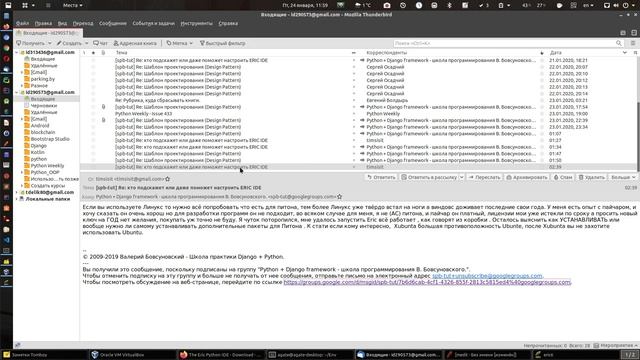Screen dimensions: 640x360
Task: Open the message 'Re: Рубрика, куда сбрасывать книги'
Action: [x=157, y=100]
